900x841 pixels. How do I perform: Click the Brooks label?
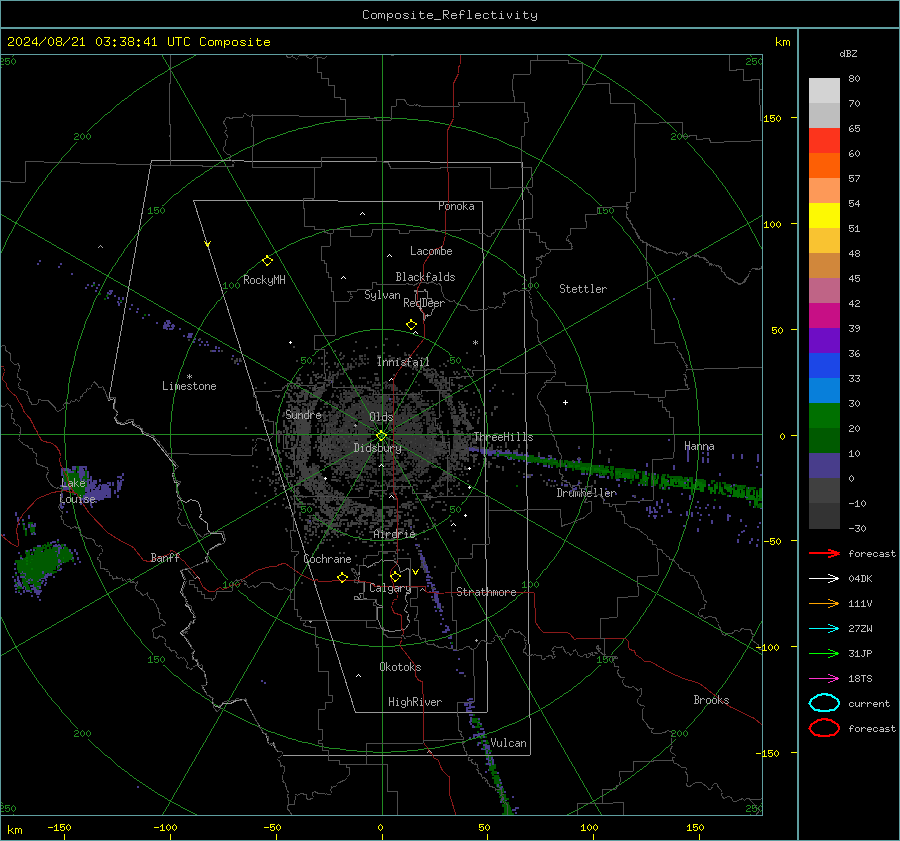click(711, 700)
